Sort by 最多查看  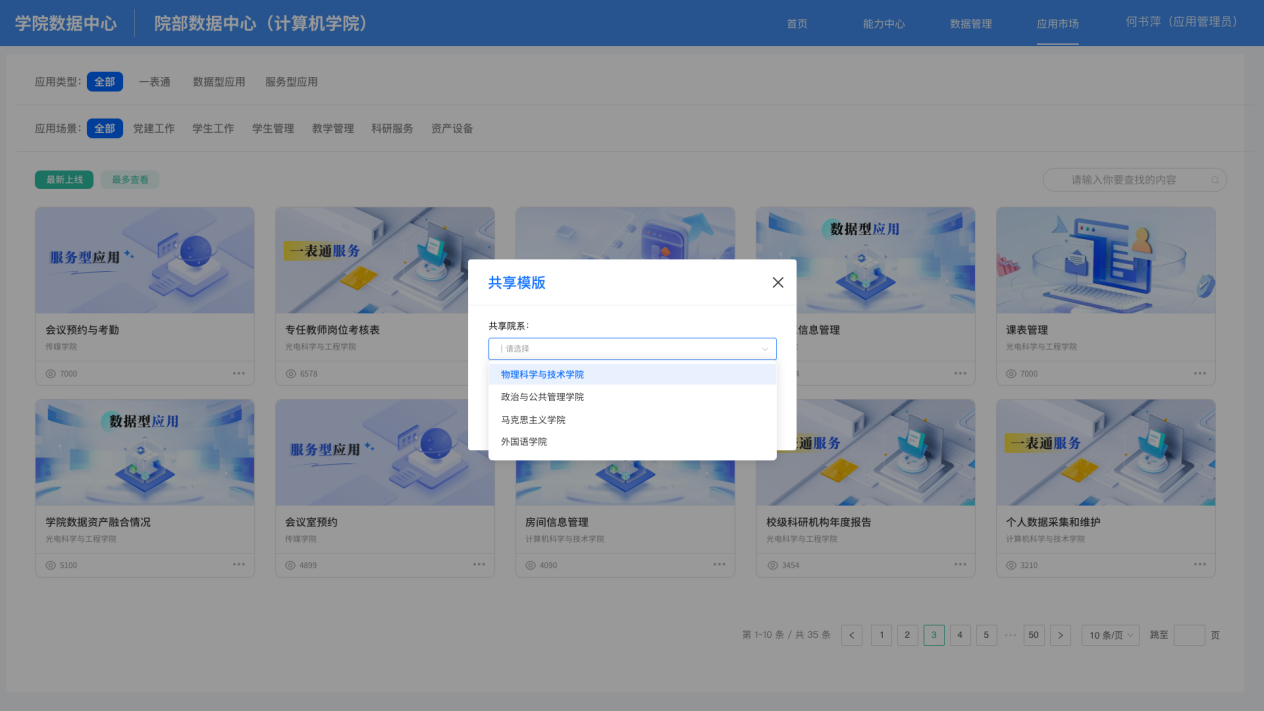(x=130, y=180)
